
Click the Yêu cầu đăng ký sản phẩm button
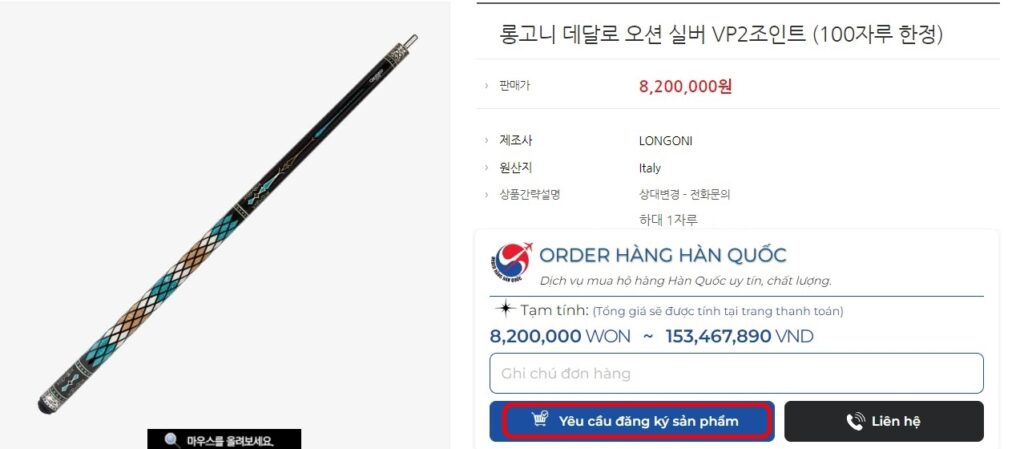coord(632,421)
